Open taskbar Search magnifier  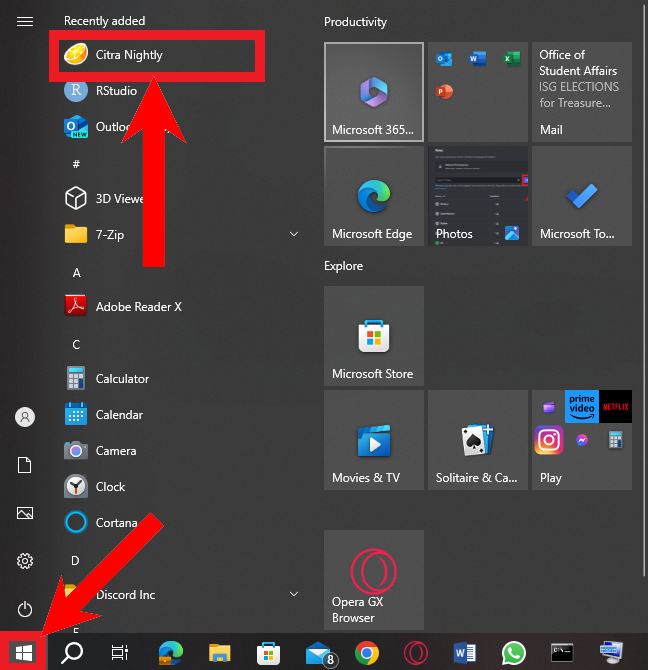[x=72, y=652]
